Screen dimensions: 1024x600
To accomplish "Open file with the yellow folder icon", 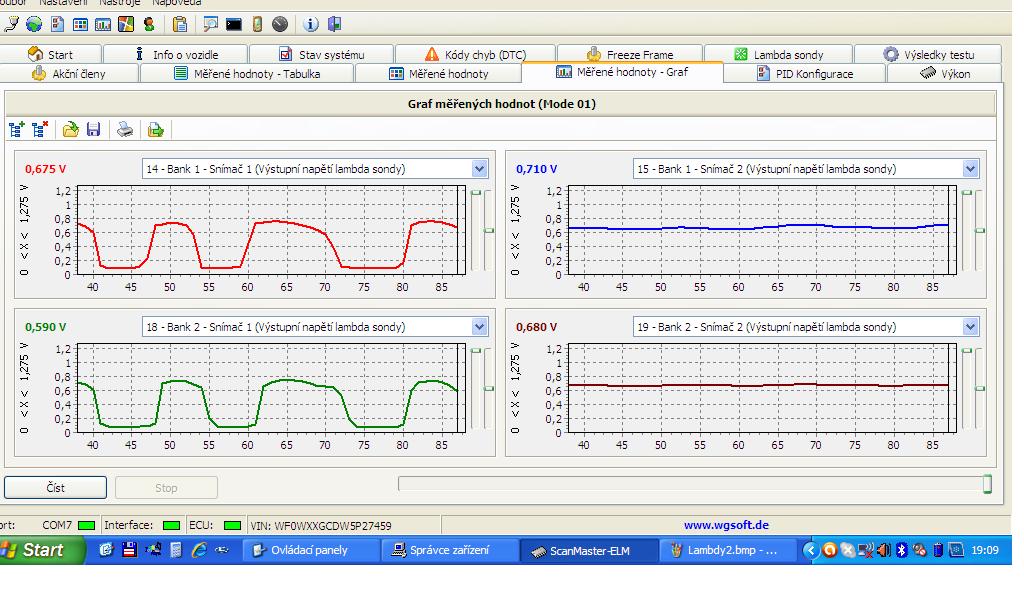I will pos(71,129).
